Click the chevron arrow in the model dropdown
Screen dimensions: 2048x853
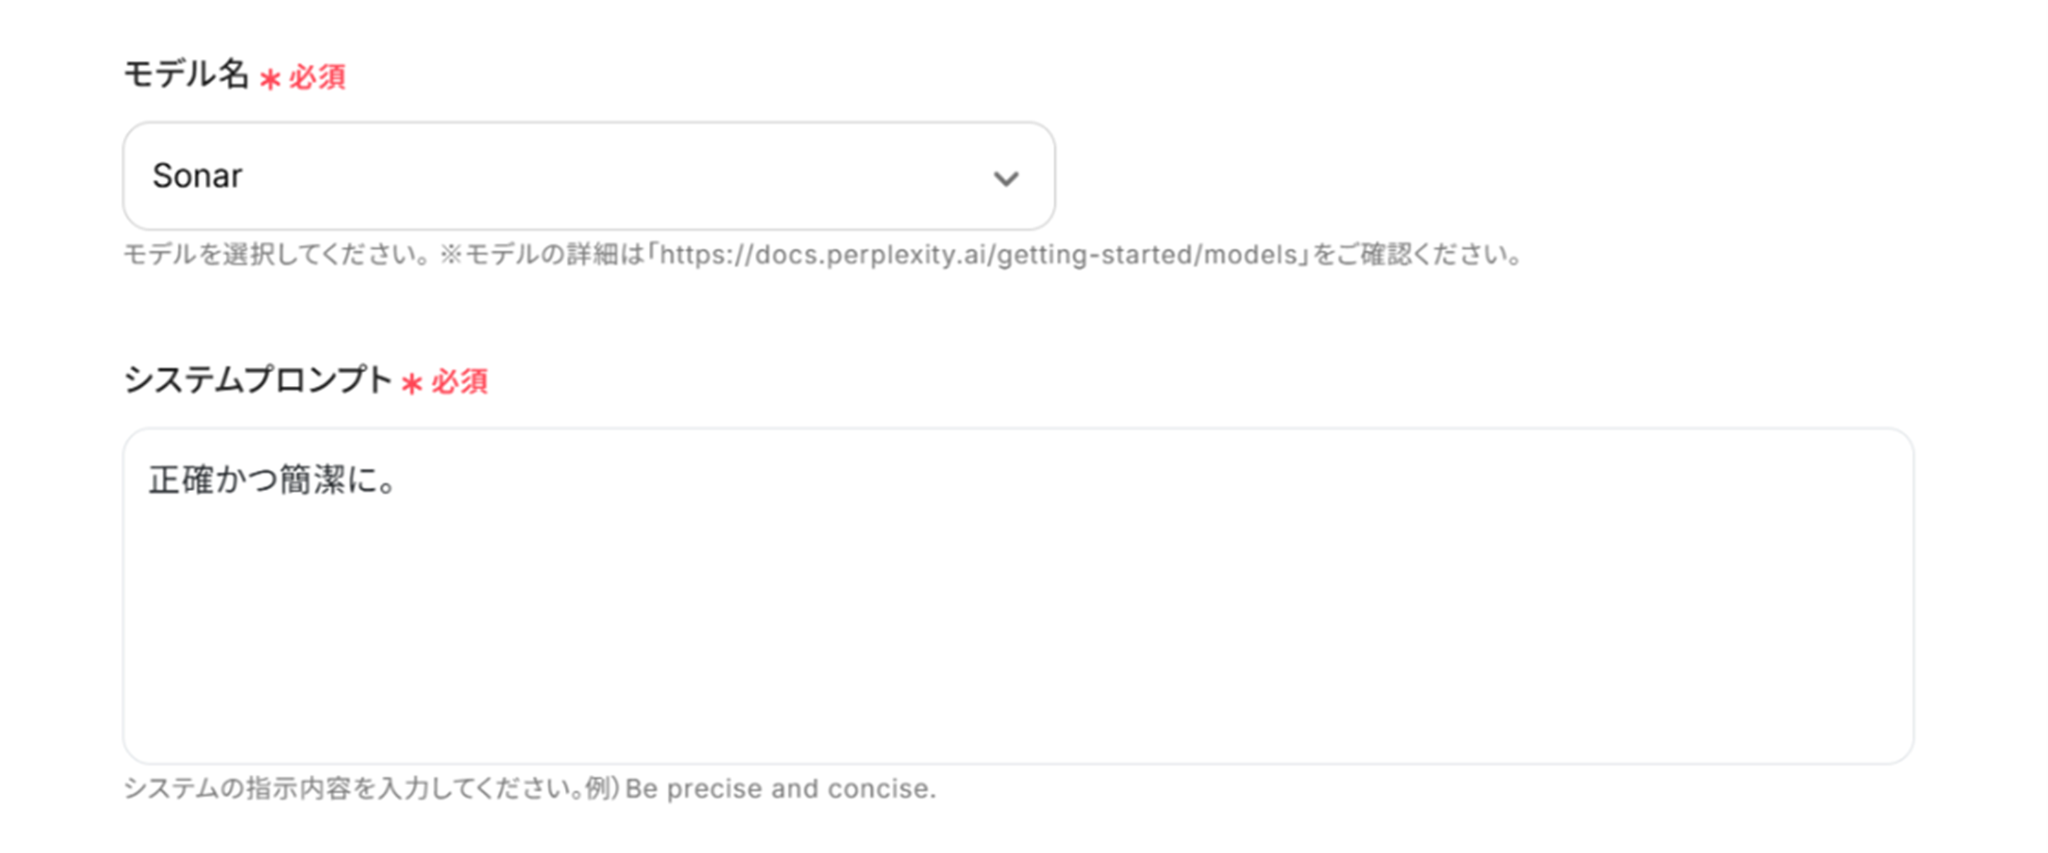1005,178
